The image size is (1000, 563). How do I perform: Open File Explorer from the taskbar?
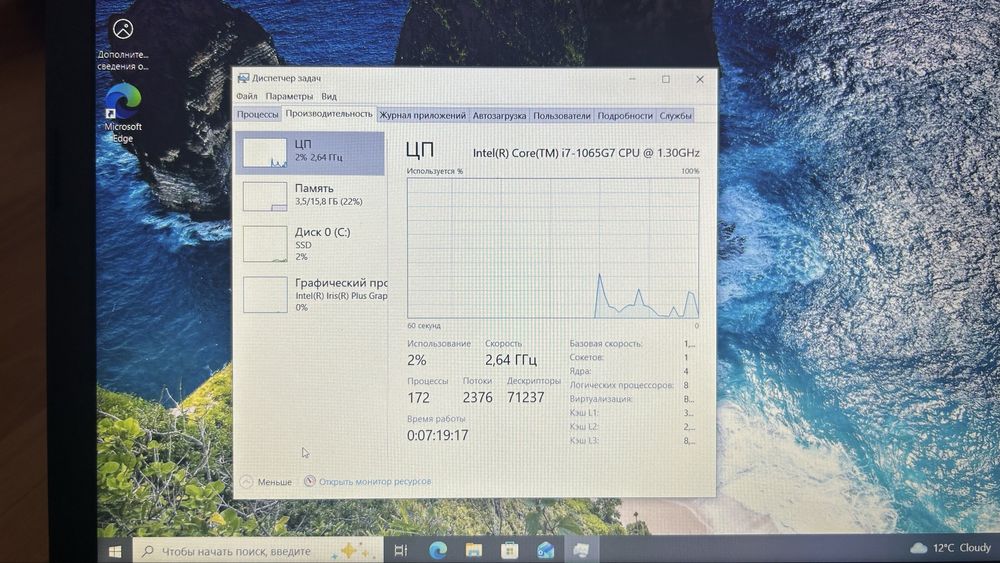click(473, 550)
